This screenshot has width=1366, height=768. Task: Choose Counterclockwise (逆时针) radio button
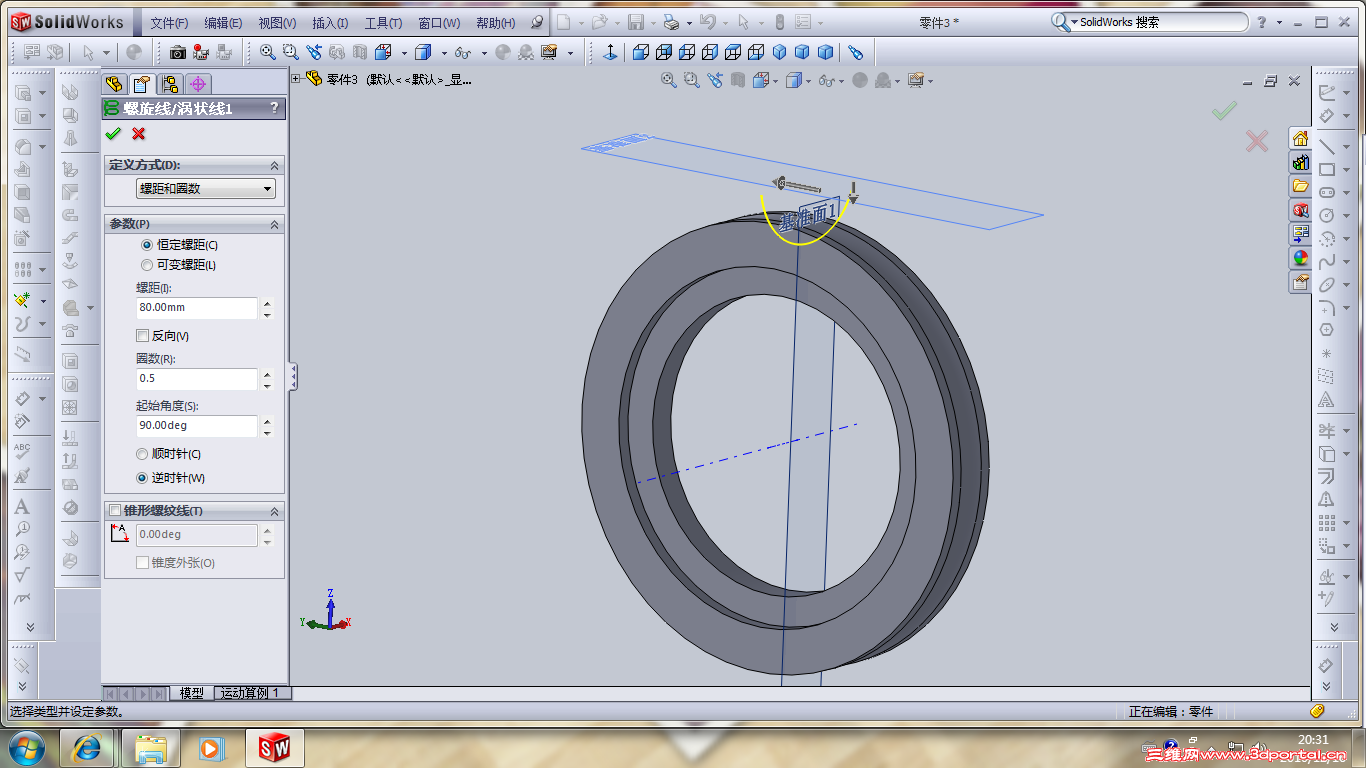coord(142,478)
